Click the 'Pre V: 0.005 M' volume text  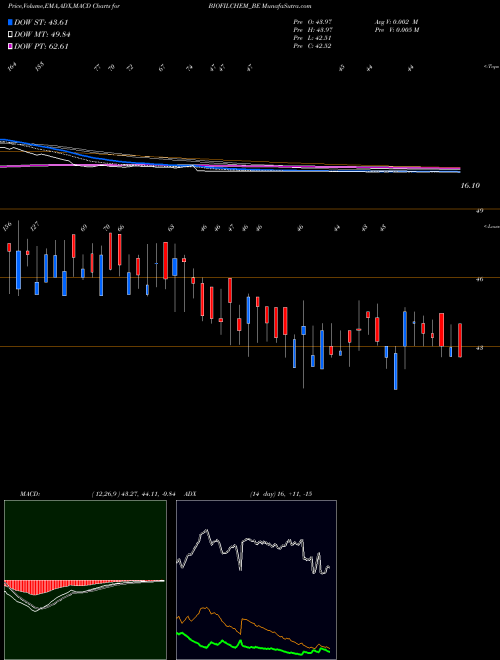396,30
